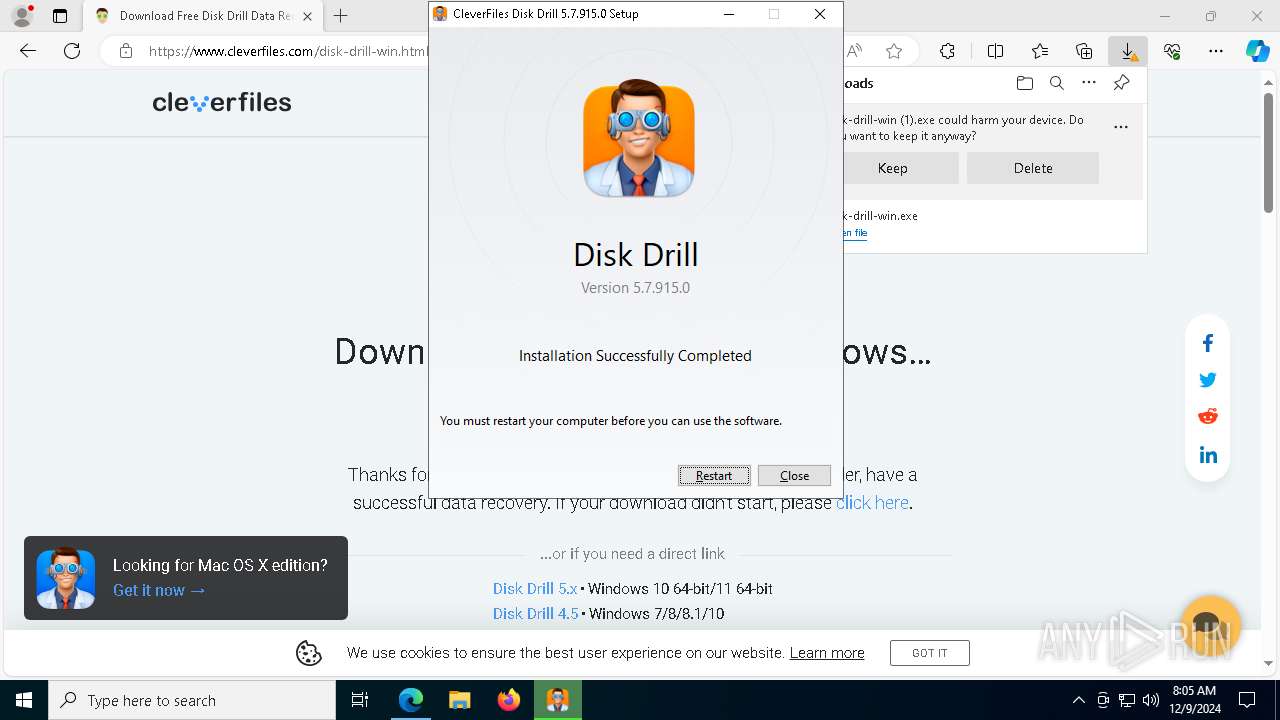
Task: View site information lock icon
Action: tap(126, 51)
